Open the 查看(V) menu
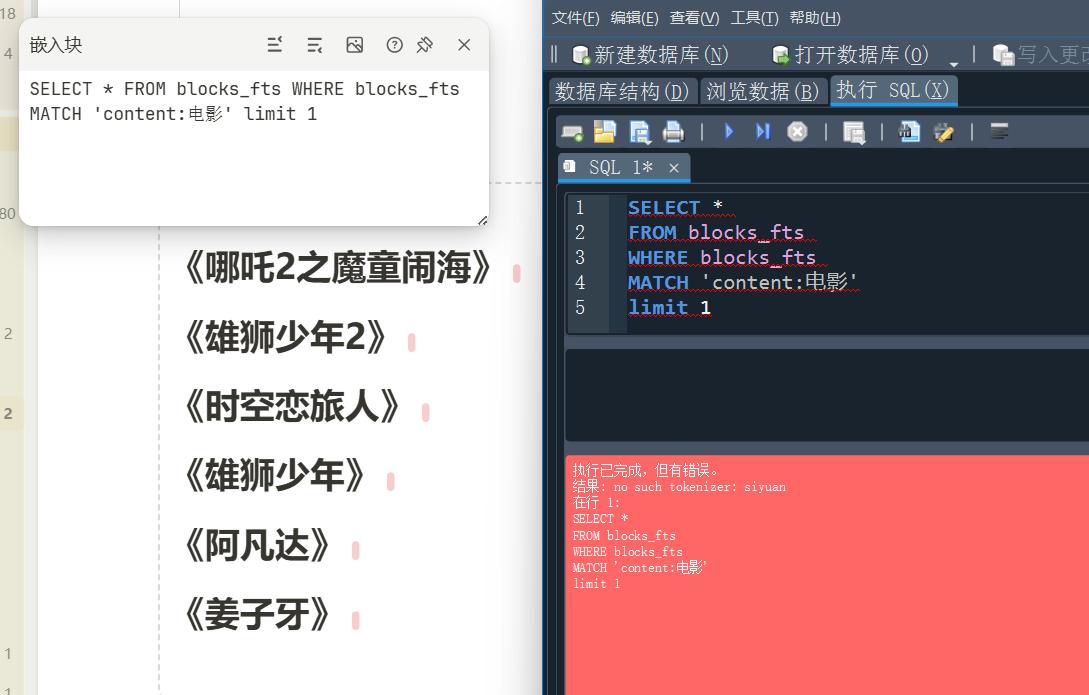Image resolution: width=1089 pixels, height=695 pixels. click(694, 18)
